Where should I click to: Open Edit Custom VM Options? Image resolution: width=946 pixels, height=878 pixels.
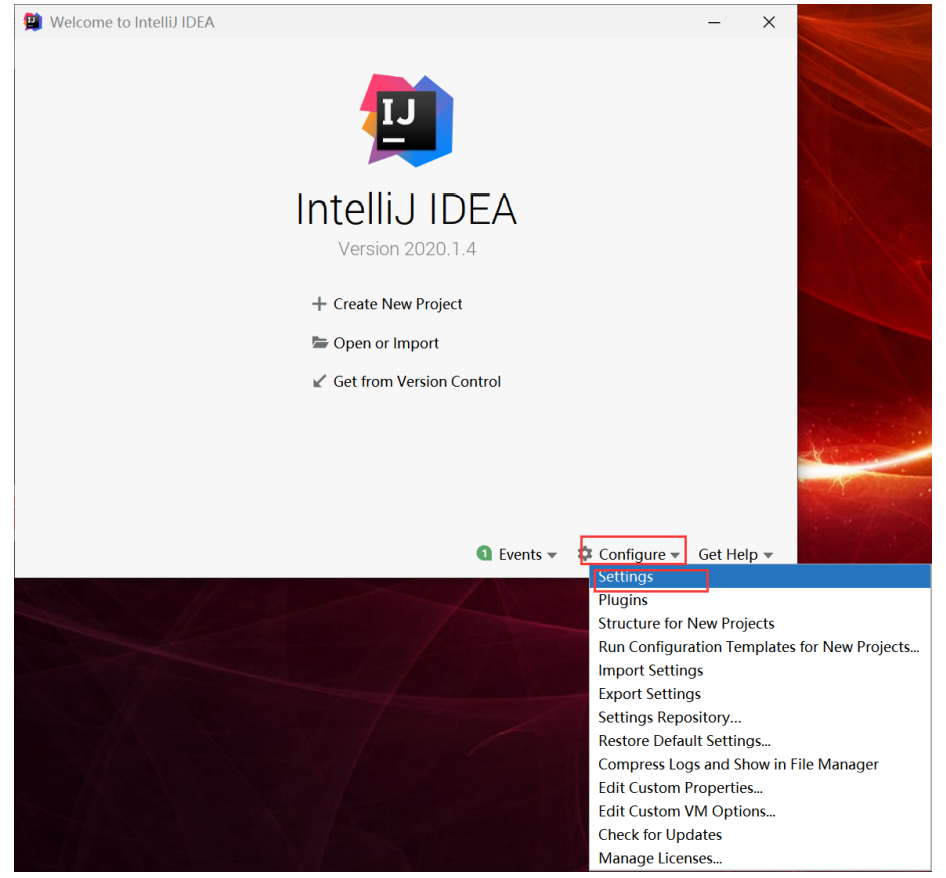760,812
